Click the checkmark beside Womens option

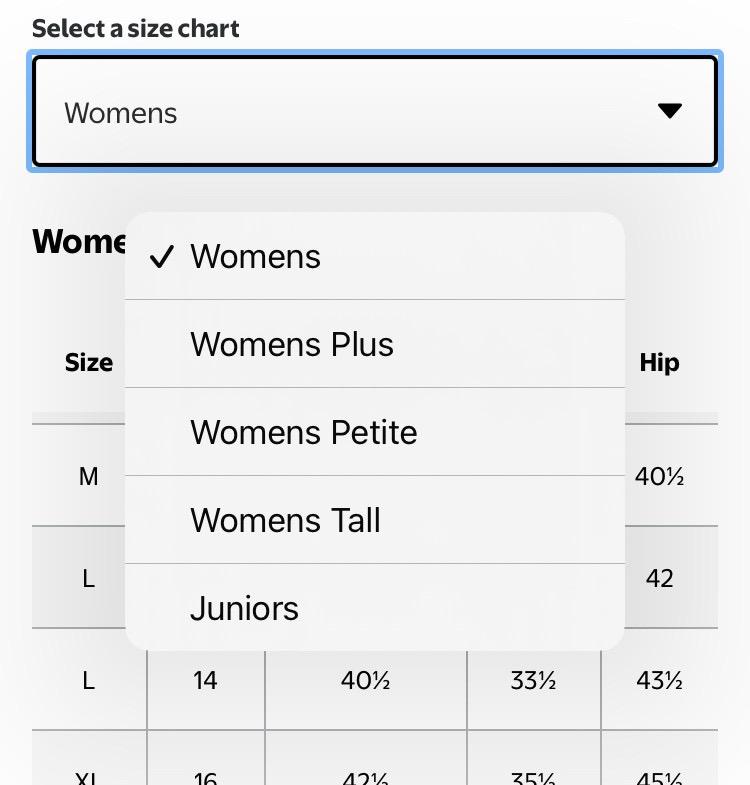(x=160, y=257)
